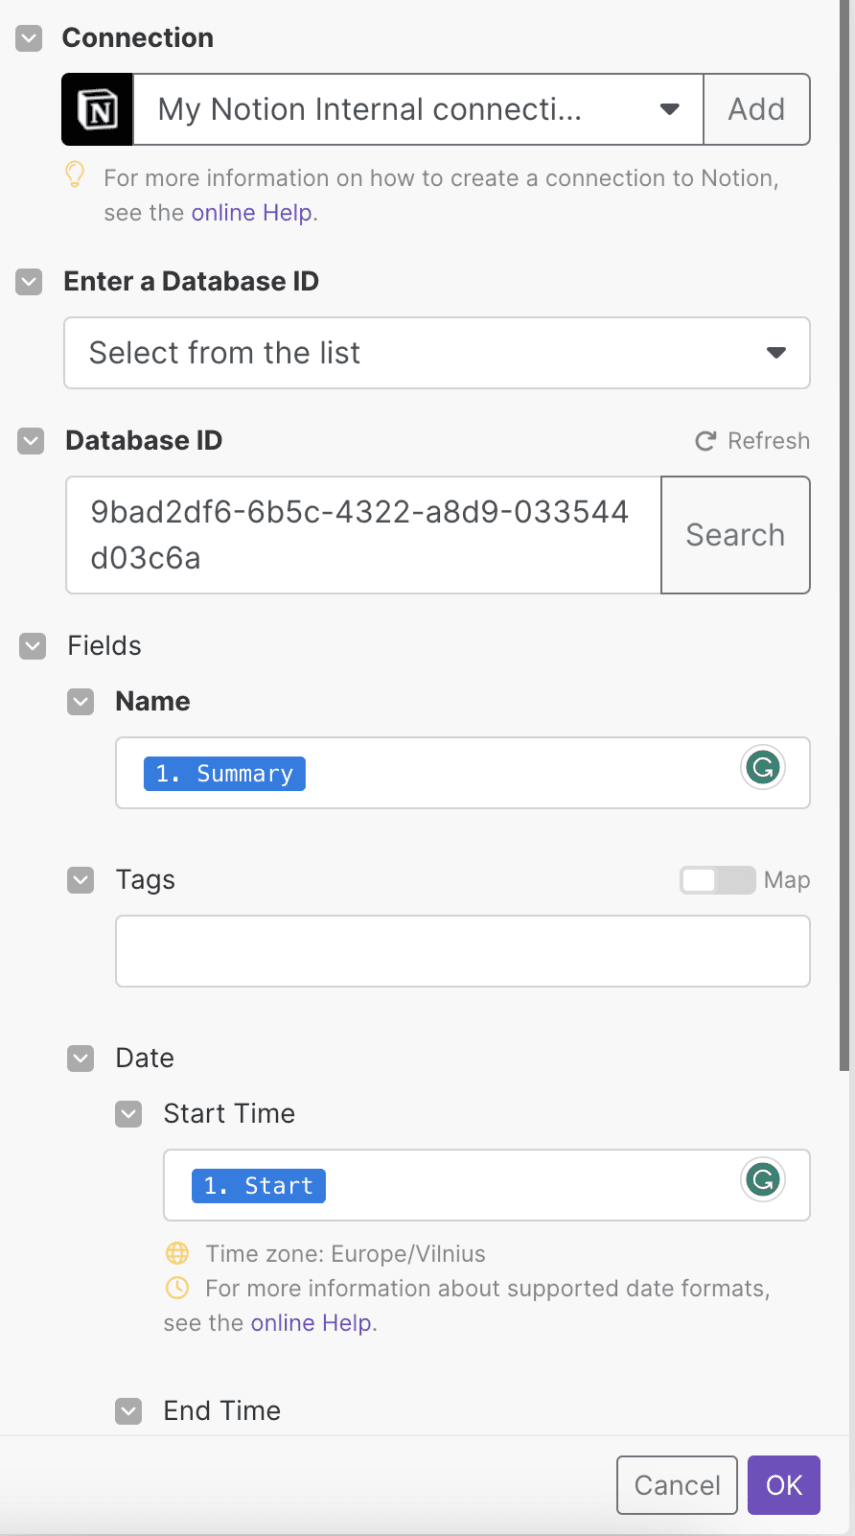Click the Cancel button
The width and height of the screenshot is (855, 1536).
(x=677, y=1485)
